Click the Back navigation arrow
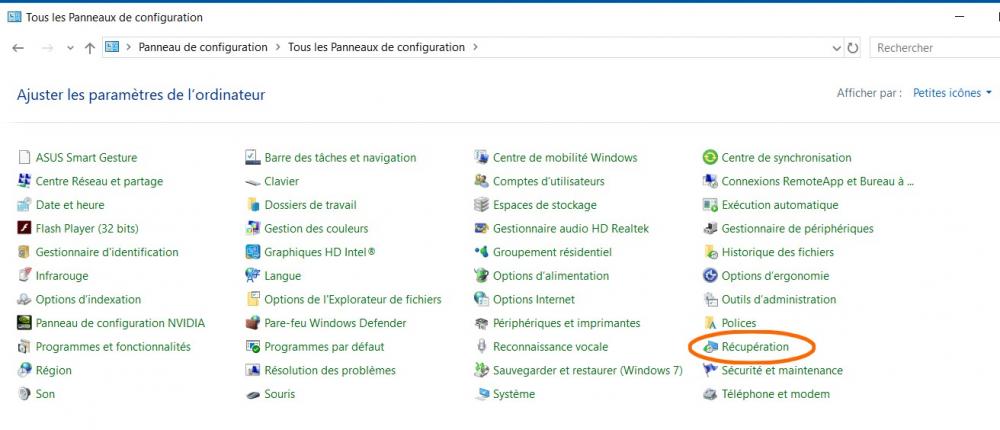 pos(18,48)
